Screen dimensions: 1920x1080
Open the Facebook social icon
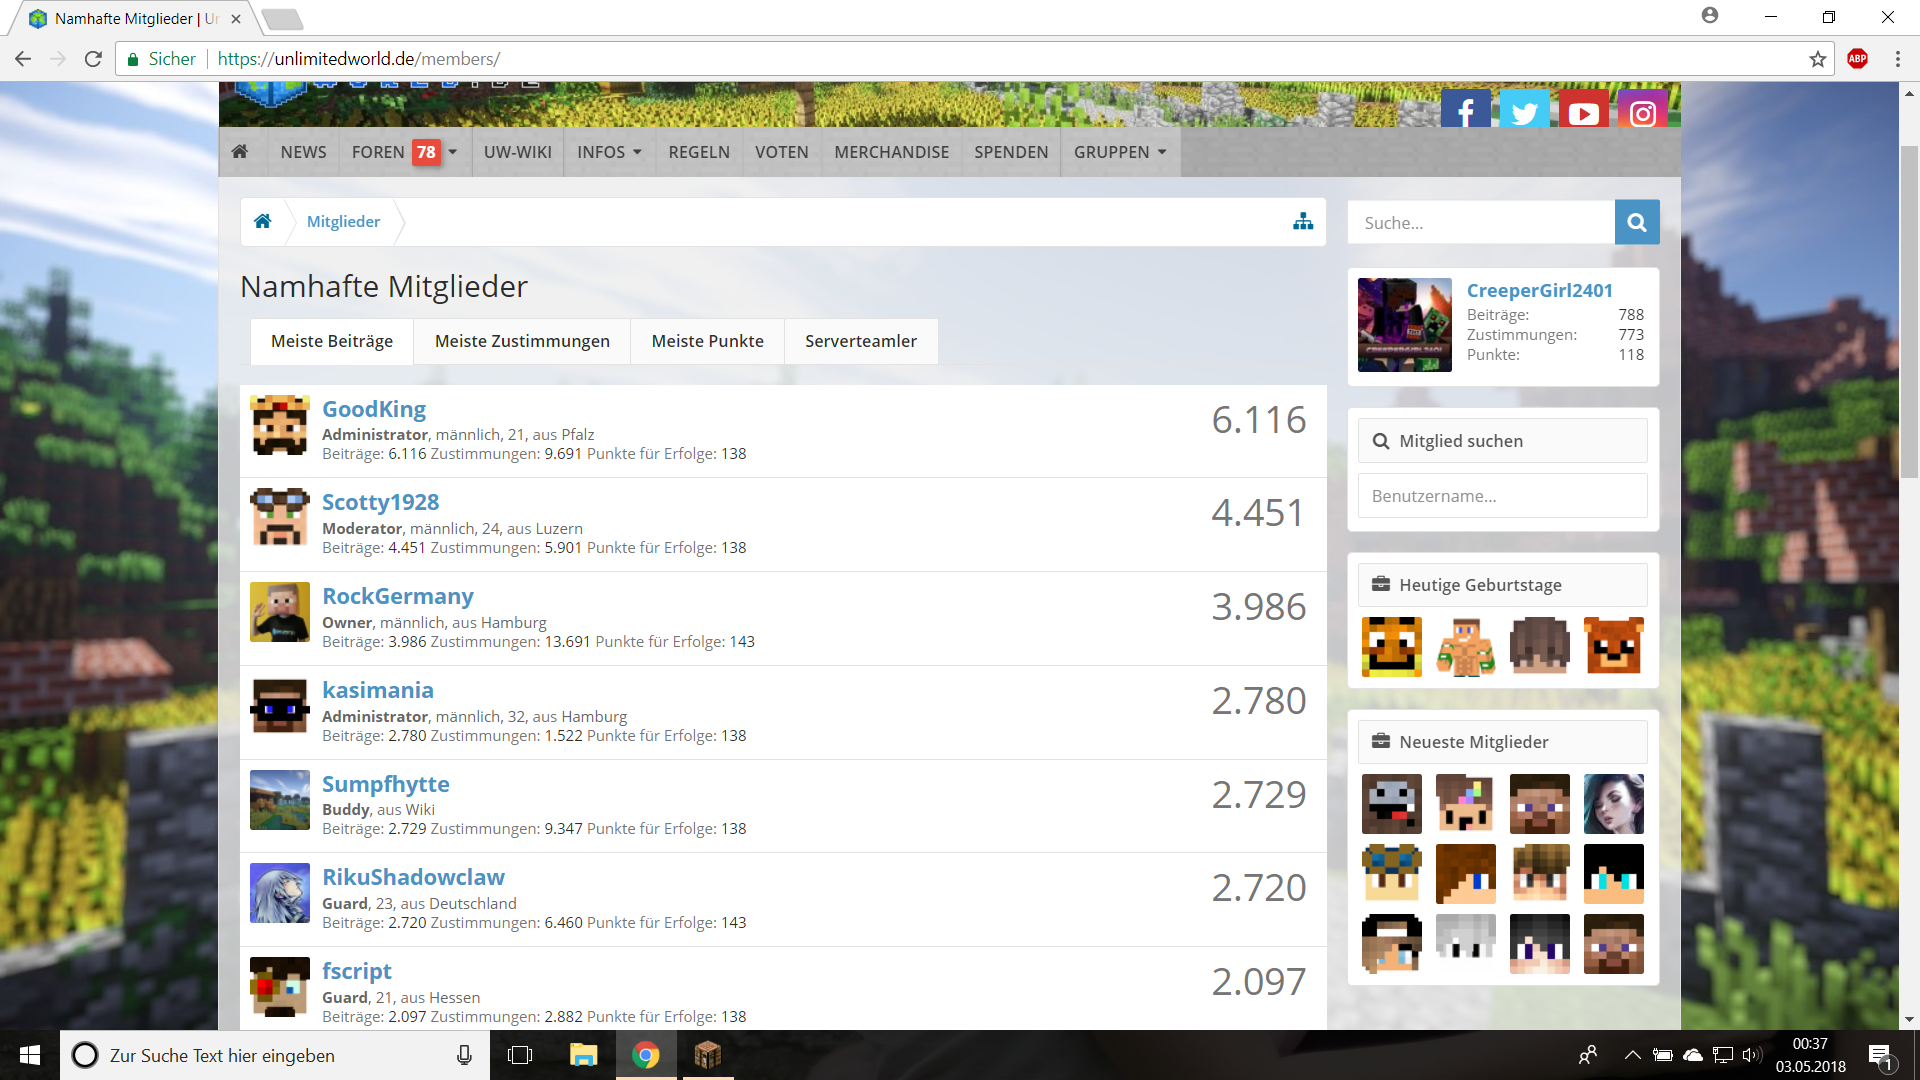[x=1465, y=110]
